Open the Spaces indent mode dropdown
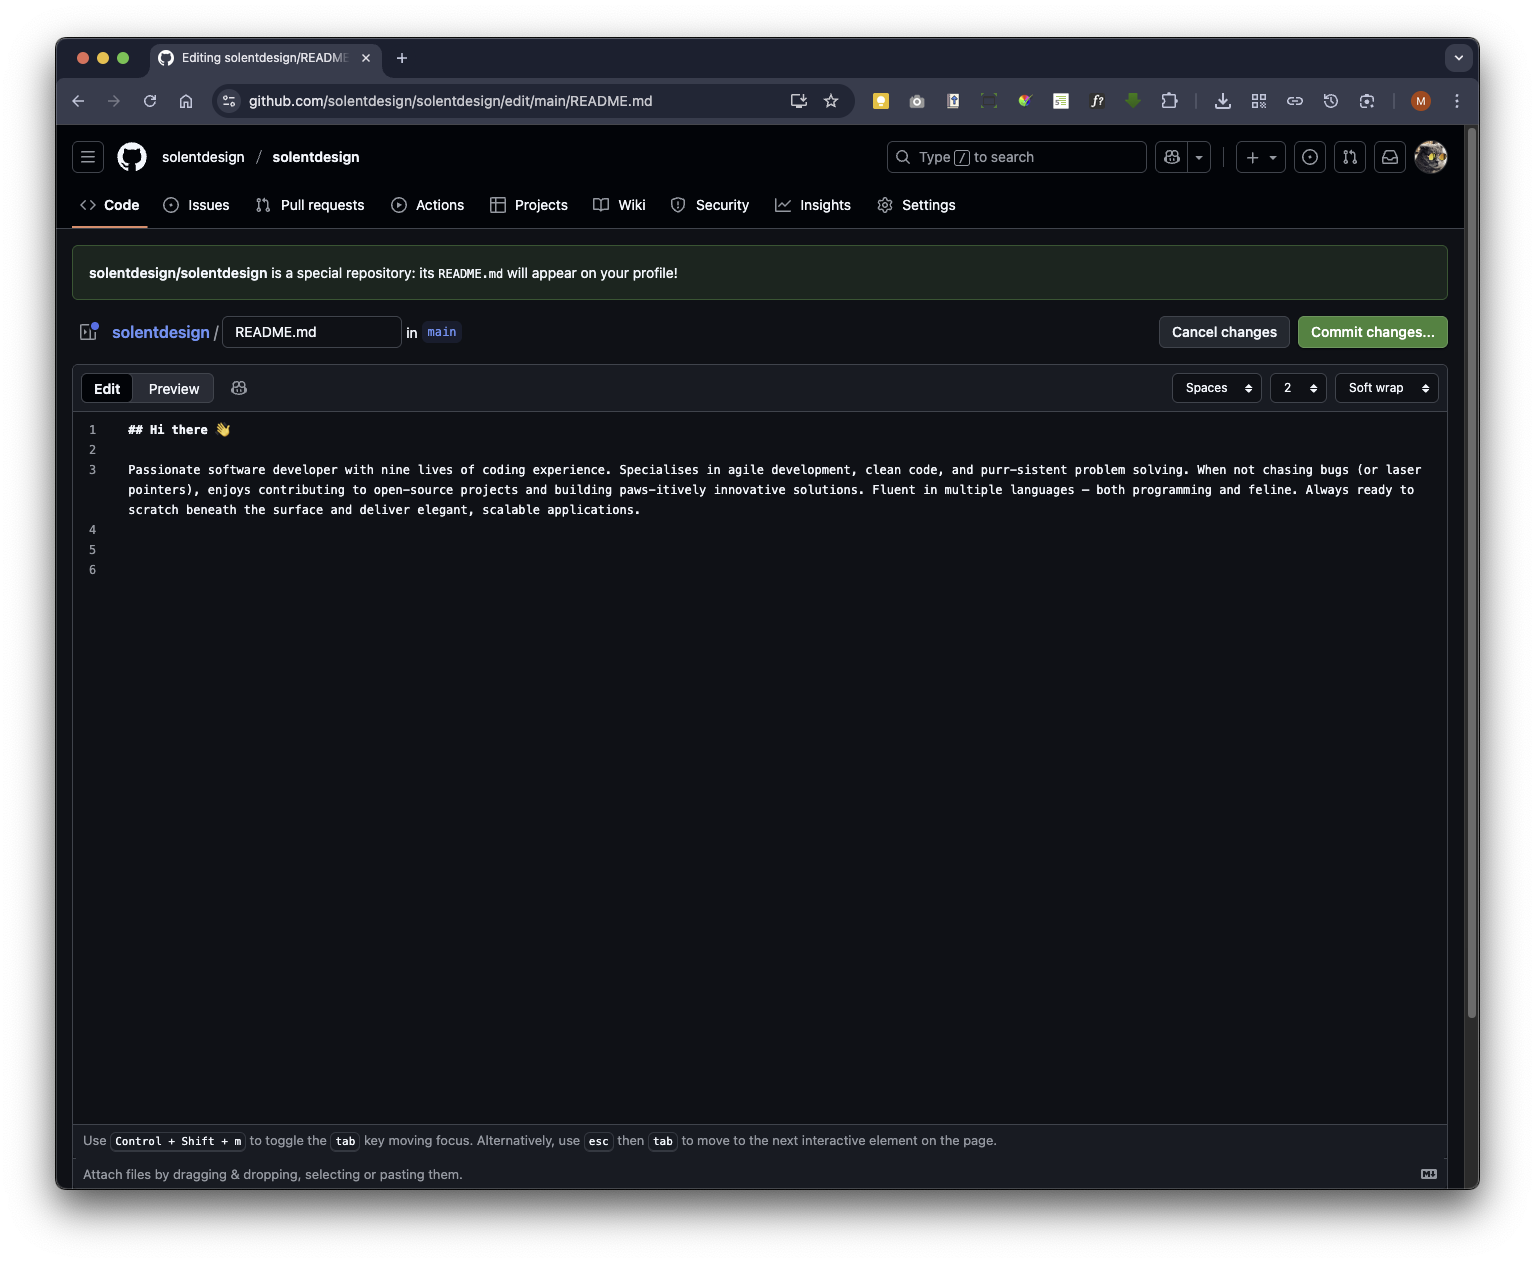1535x1263 pixels. [1217, 388]
